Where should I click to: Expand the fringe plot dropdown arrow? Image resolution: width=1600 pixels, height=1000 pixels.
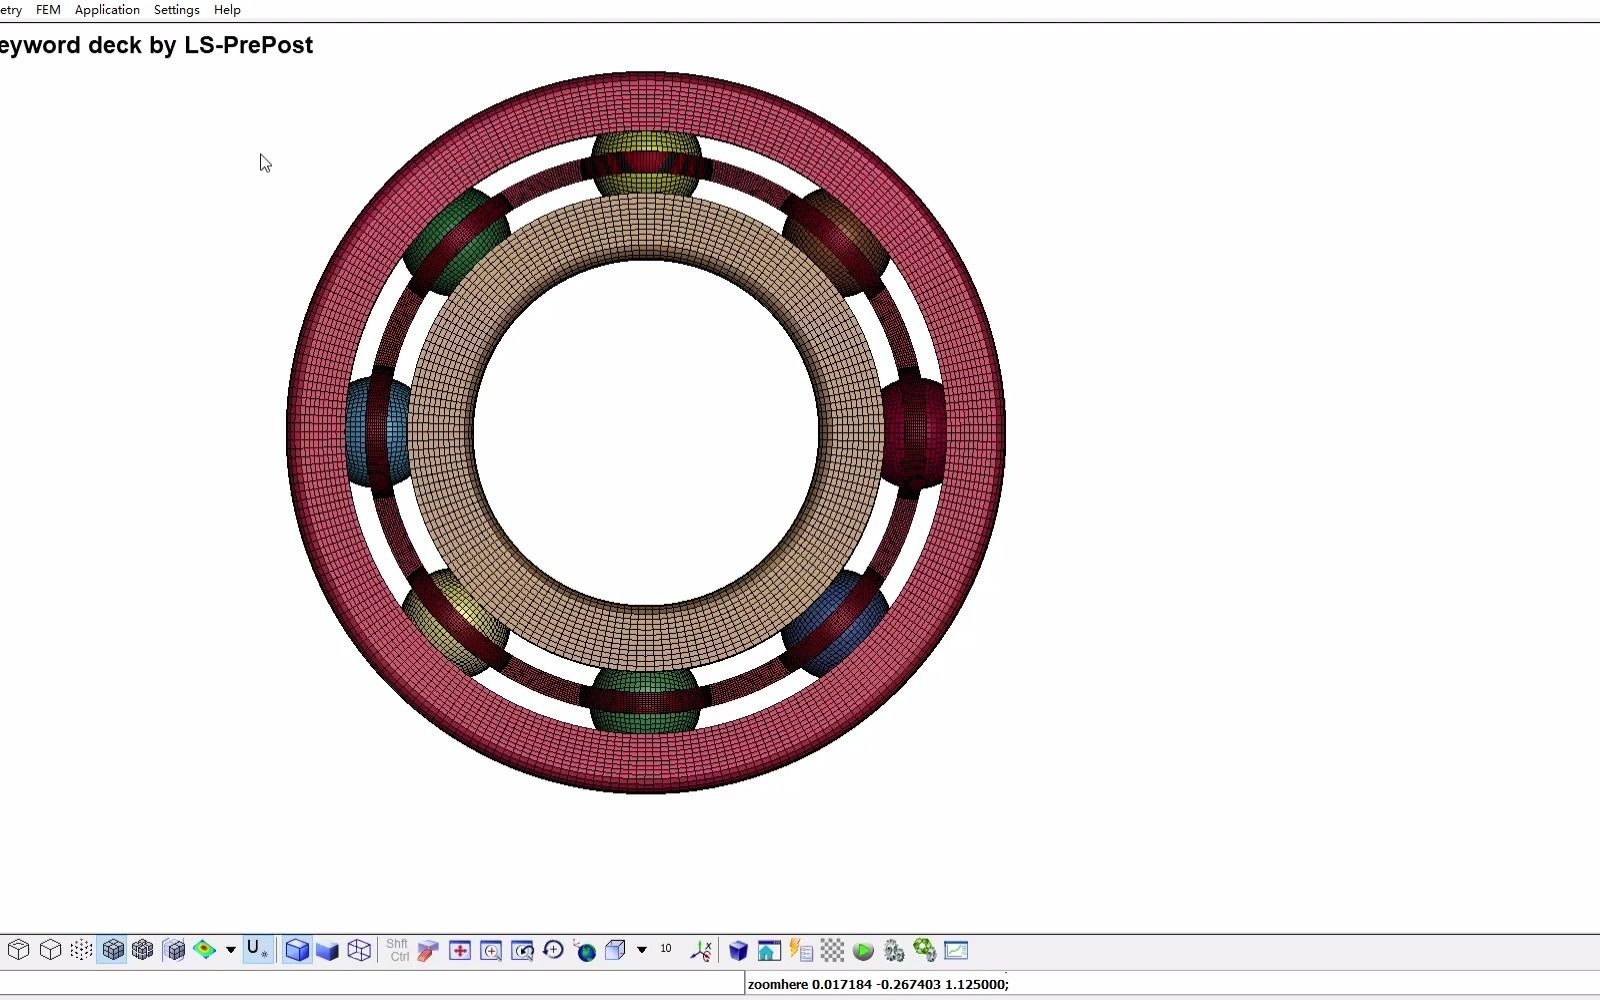point(230,950)
